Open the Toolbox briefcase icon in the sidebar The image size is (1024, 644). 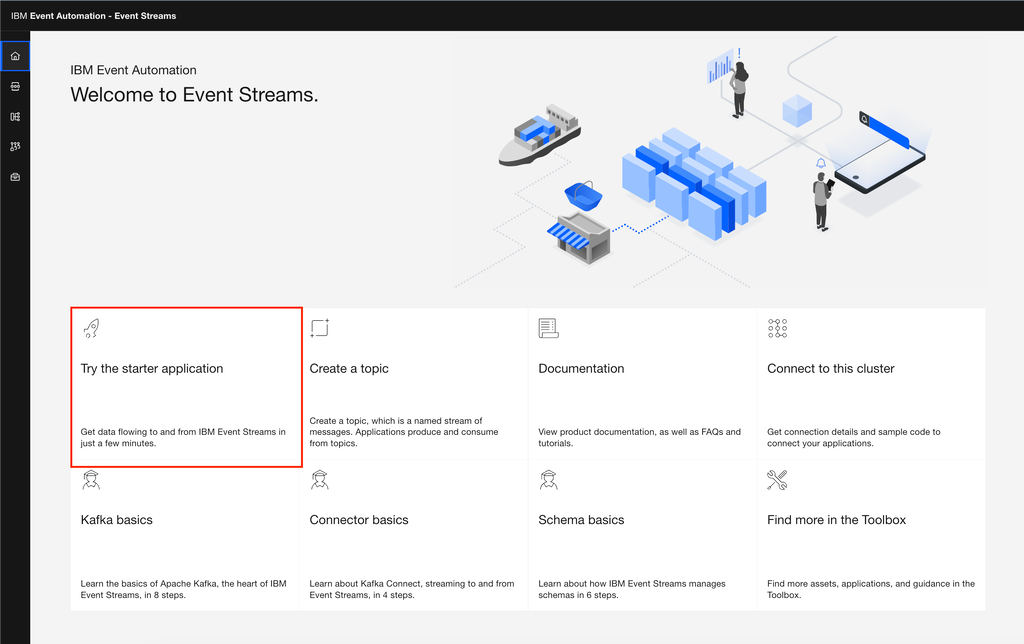click(x=15, y=177)
